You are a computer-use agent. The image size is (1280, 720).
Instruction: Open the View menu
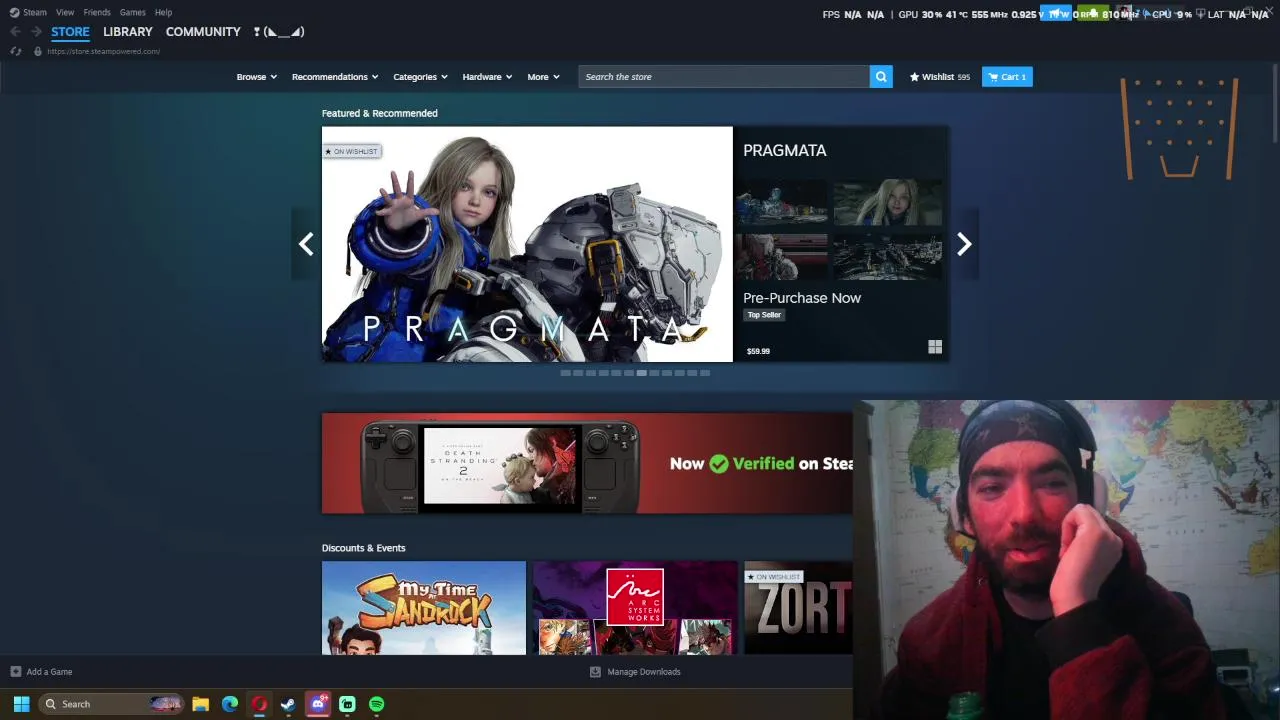click(65, 12)
